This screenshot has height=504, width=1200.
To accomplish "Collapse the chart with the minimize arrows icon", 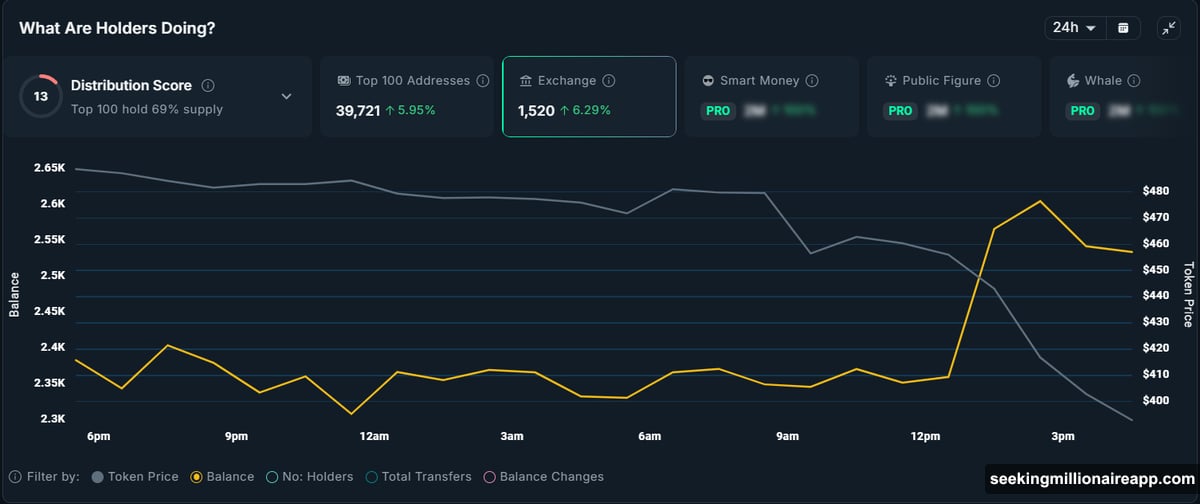I will pos(1168,28).
